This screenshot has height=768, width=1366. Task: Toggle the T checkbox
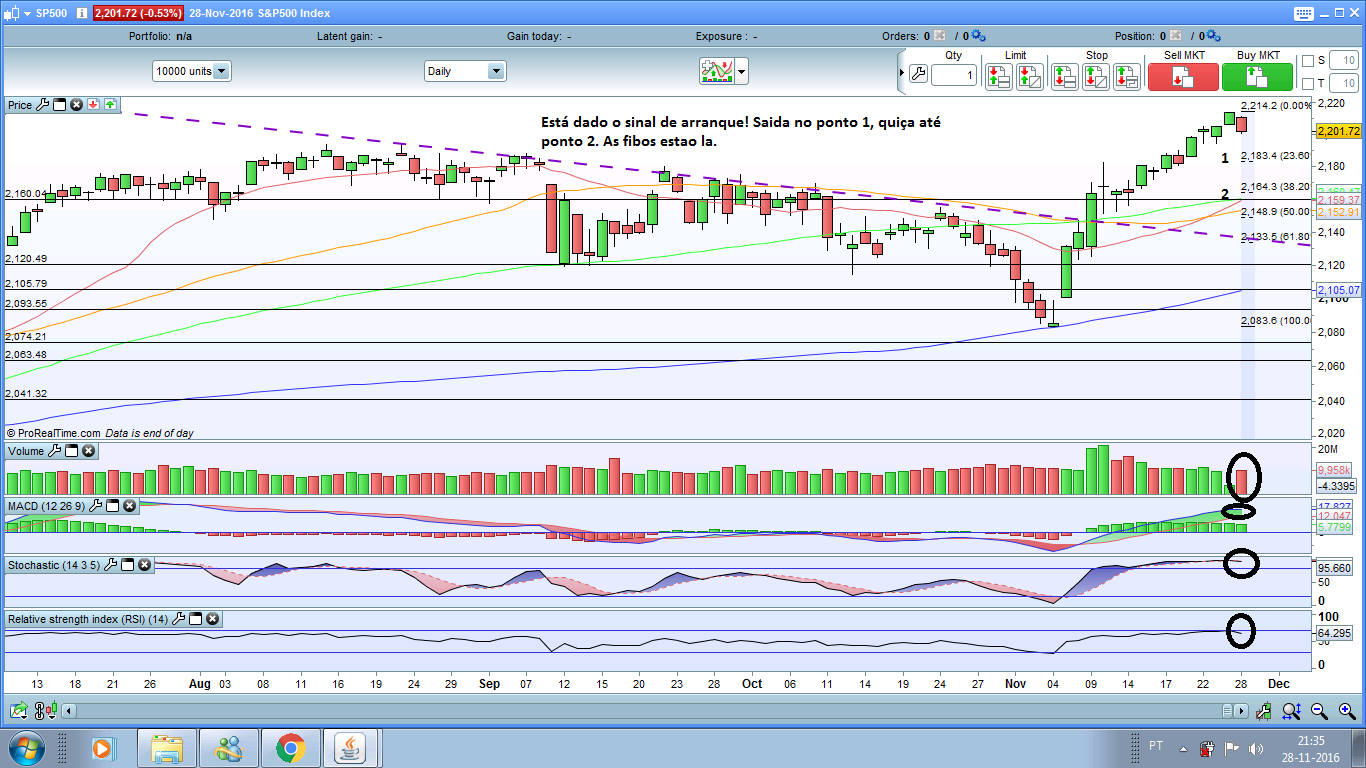click(1308, 83)
